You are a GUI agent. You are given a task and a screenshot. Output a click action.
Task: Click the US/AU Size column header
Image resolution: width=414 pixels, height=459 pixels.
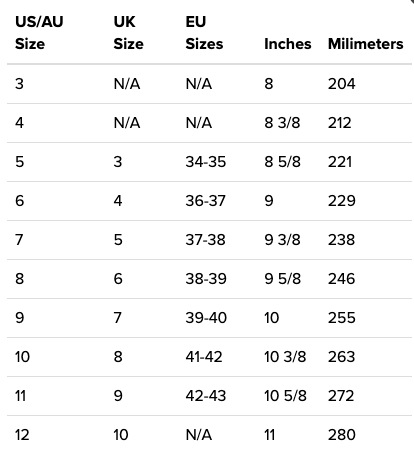(39, 33)
